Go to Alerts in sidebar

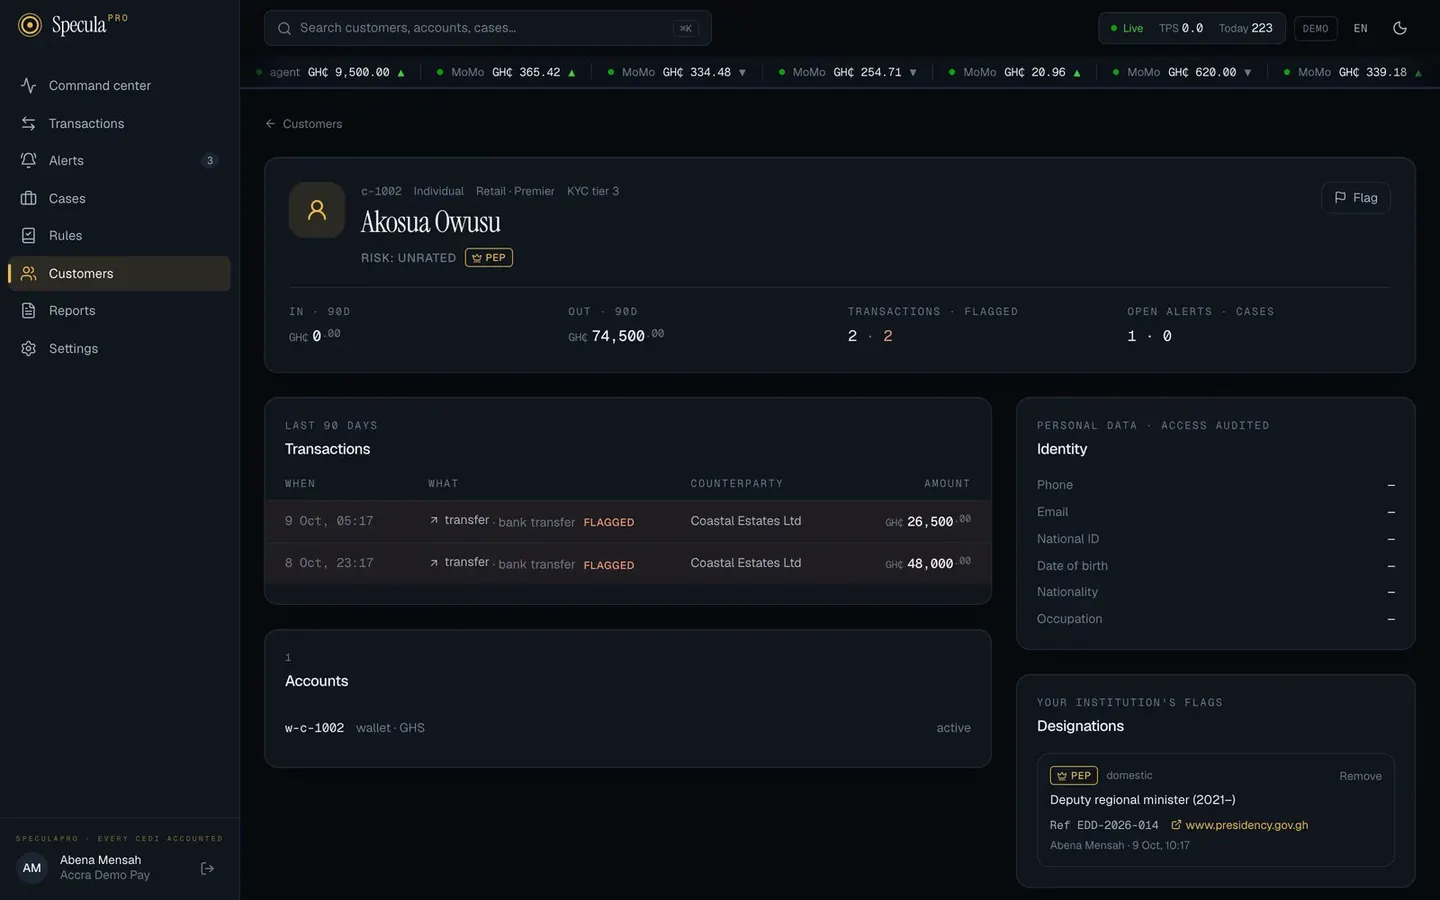(x=119, y=161)
